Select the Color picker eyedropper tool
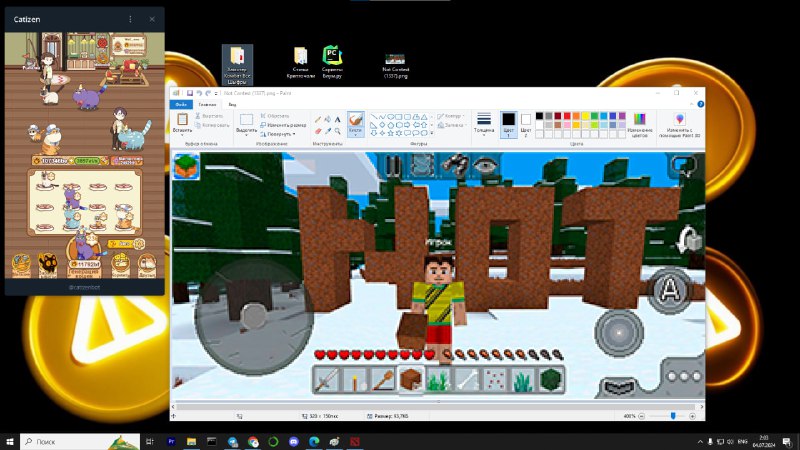The height and width of the screenshot is (450, 800). click(x=328, y=131)
